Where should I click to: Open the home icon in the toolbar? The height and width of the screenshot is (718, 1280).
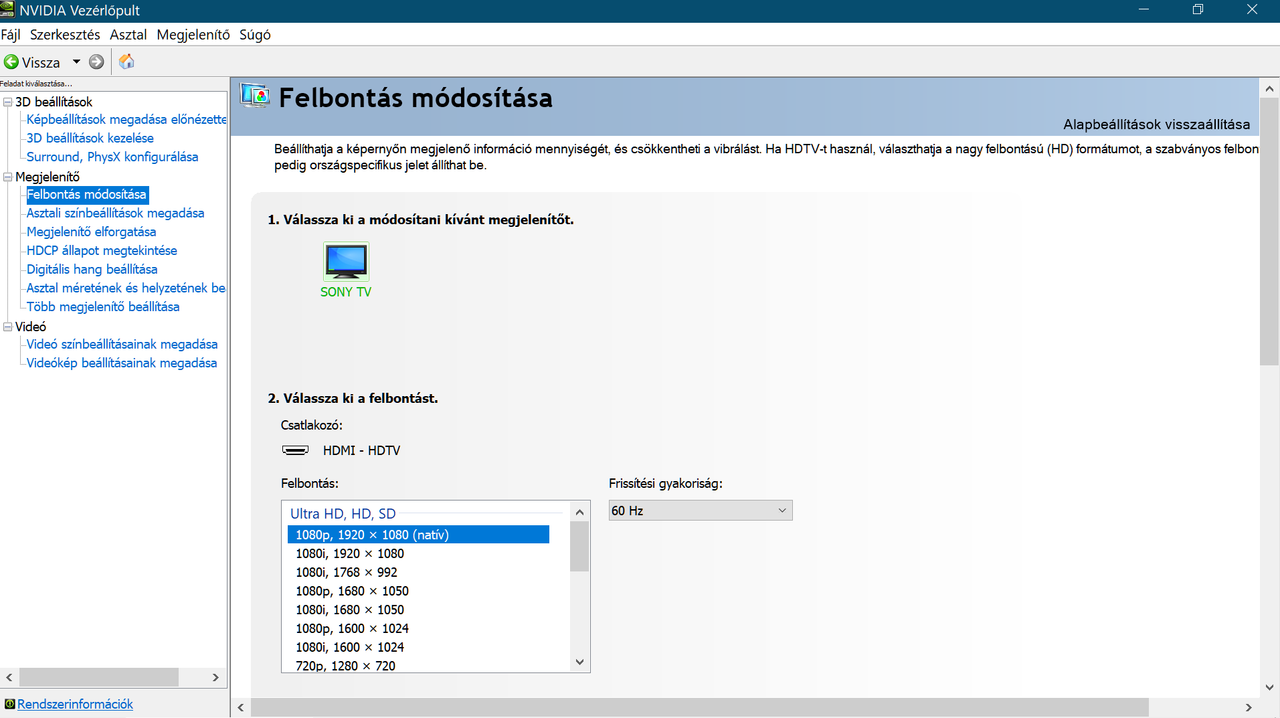(x=126, y=62)
